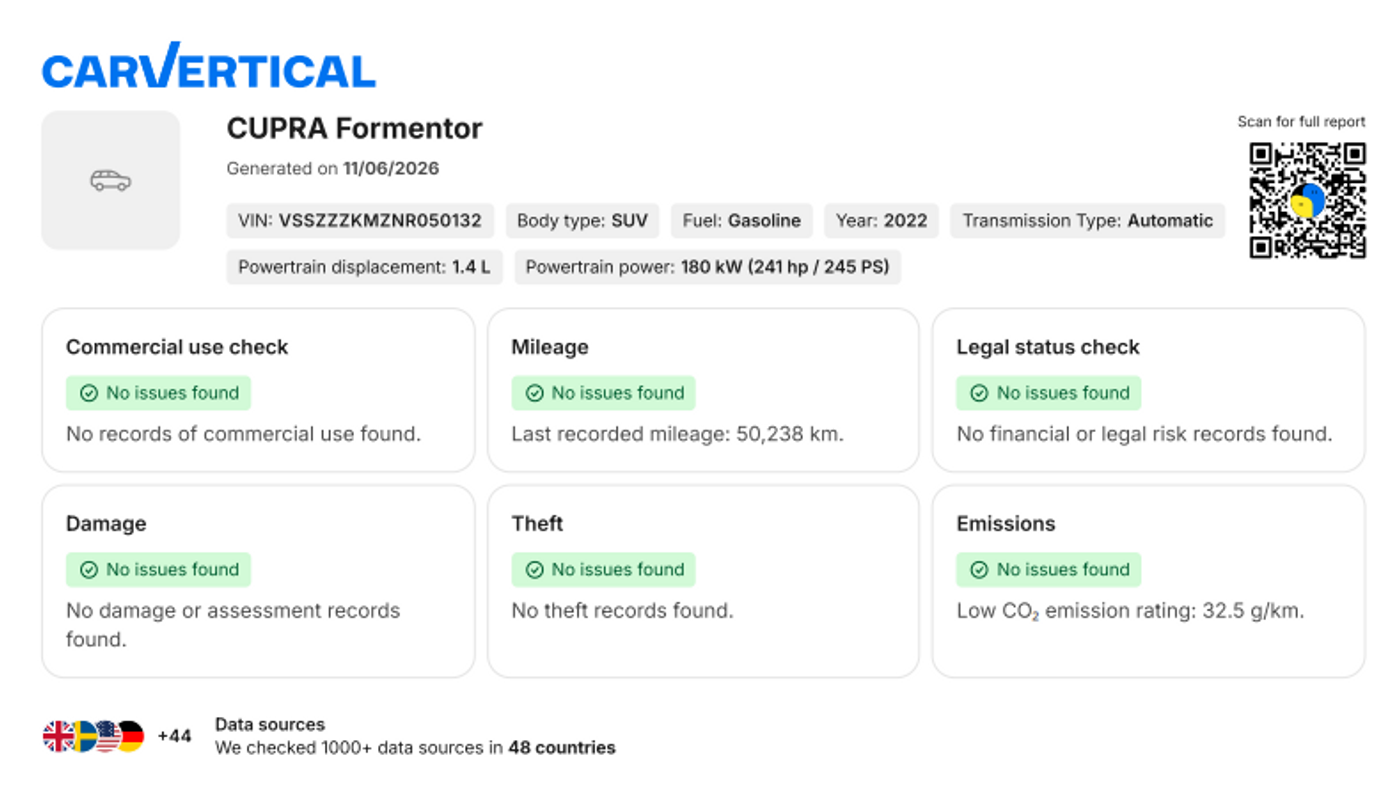Click the Transmission Type Automatic tag
The image size is (1400, 789).
(1088, 221)
